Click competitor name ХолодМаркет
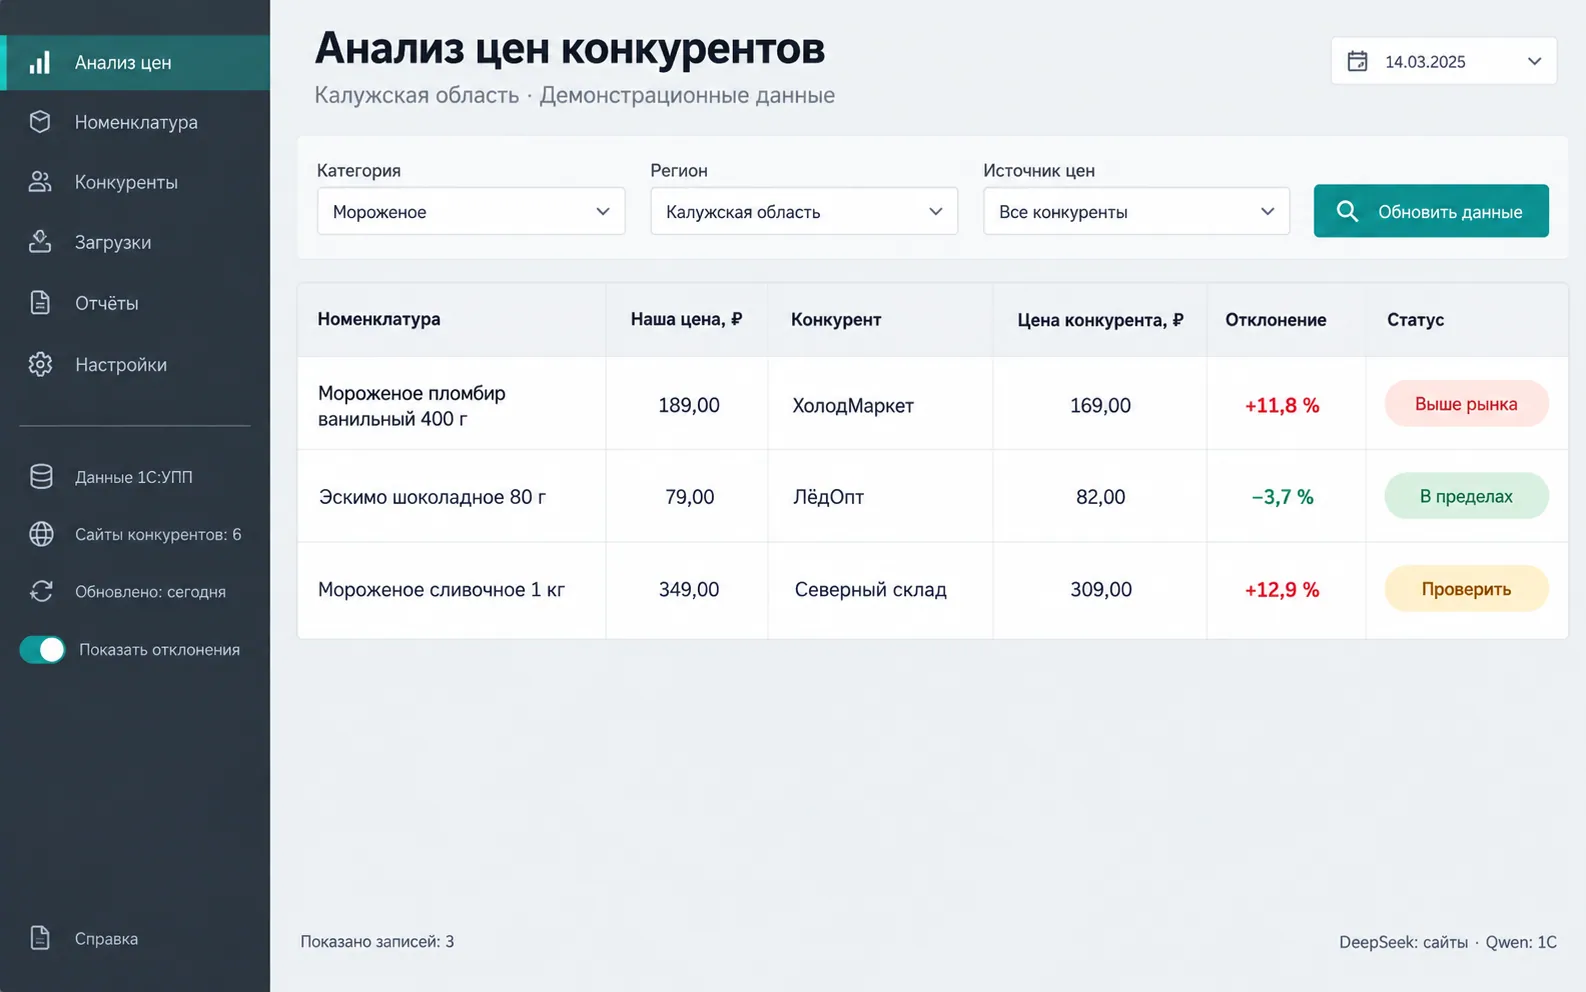Viewport: 1586px width, 992px height. pos(853,405)
